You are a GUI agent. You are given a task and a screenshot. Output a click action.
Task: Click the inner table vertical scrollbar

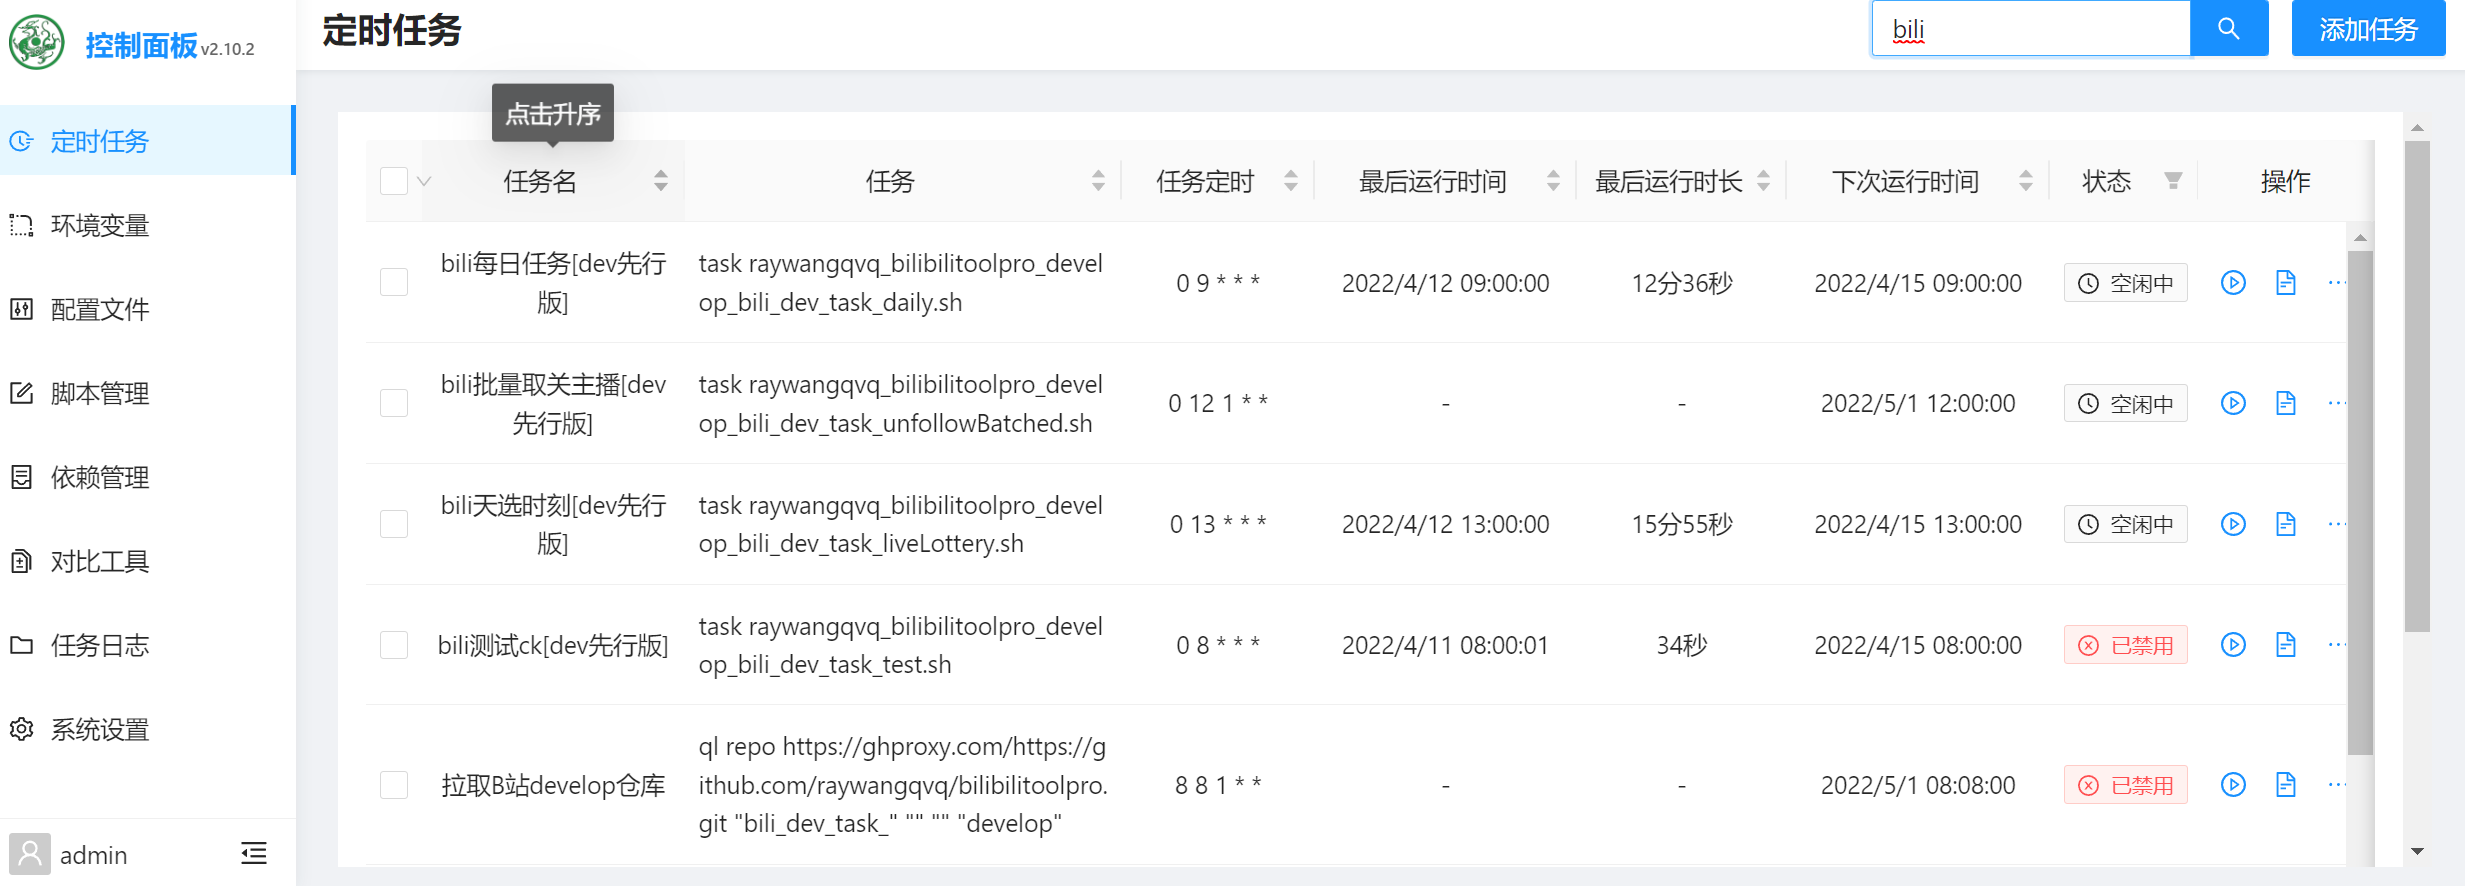[x=2360, y=500]
